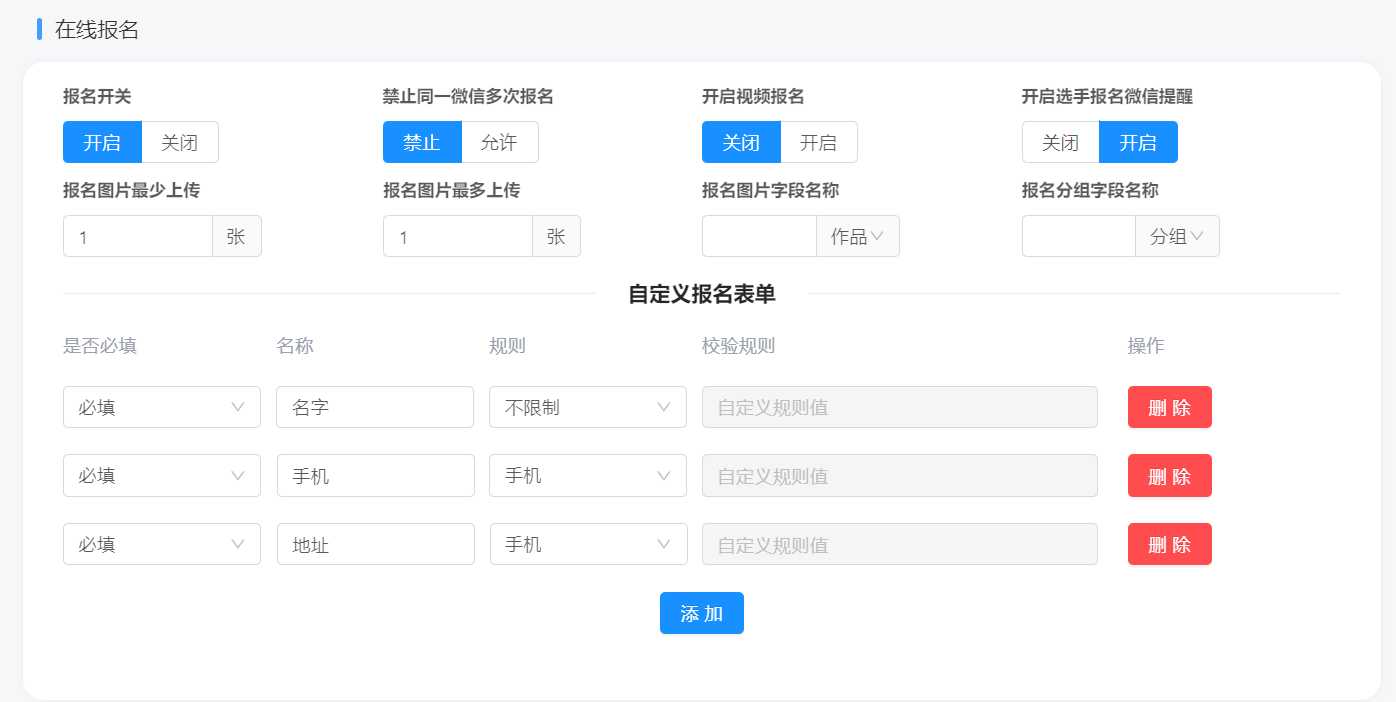Expand 必填 dropdown in the 名字 row

tap(162, 407)
